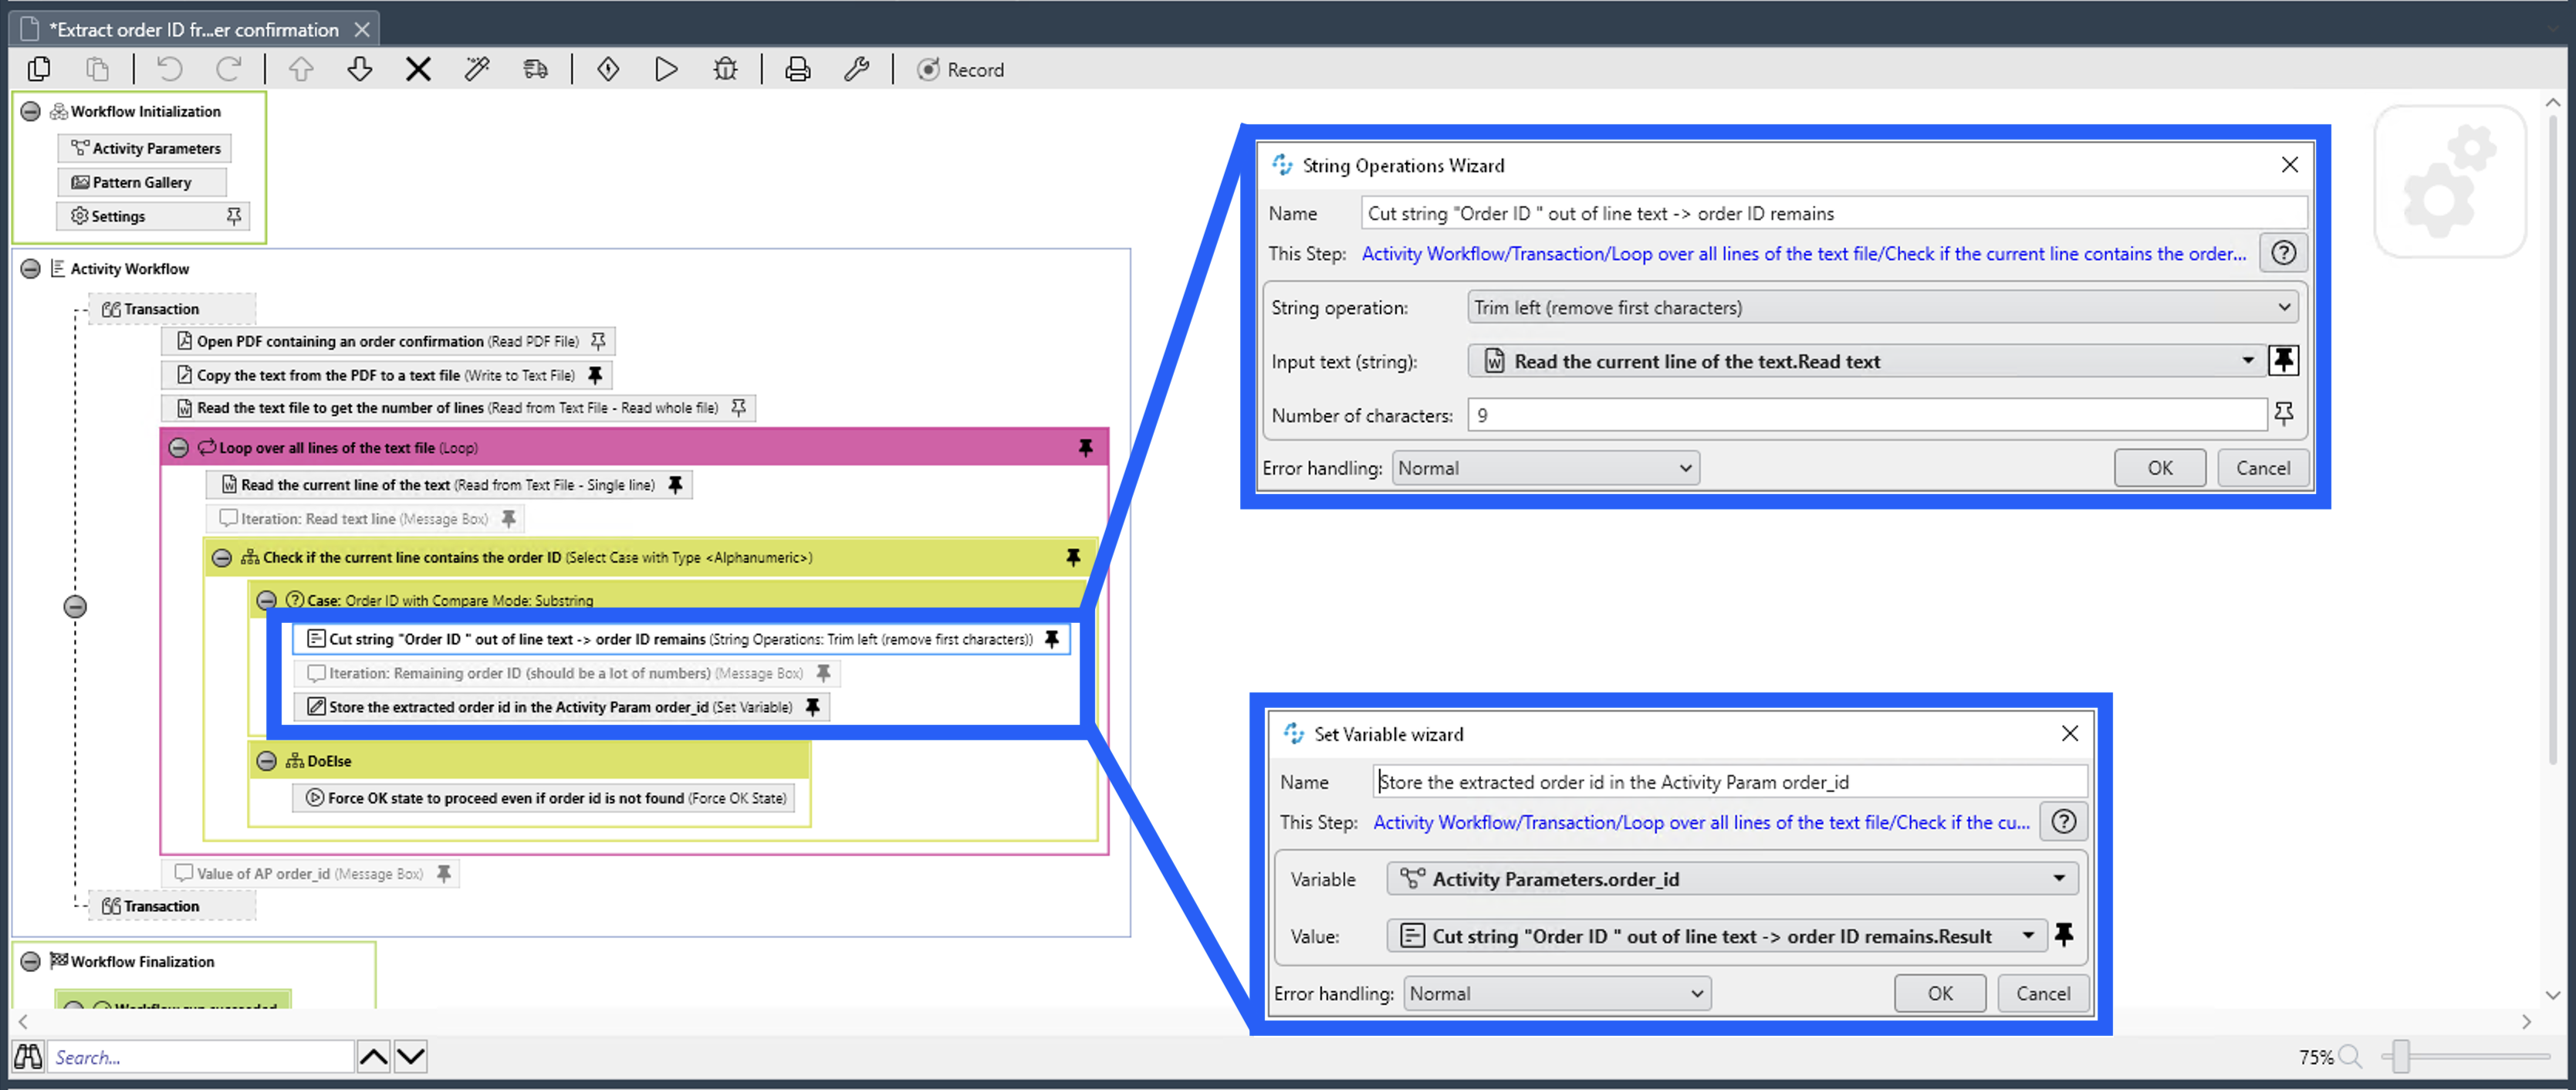Select the Pattern Gallery item
Image resolution: width=2576 pixels, height=1090 pixels.
141,182
